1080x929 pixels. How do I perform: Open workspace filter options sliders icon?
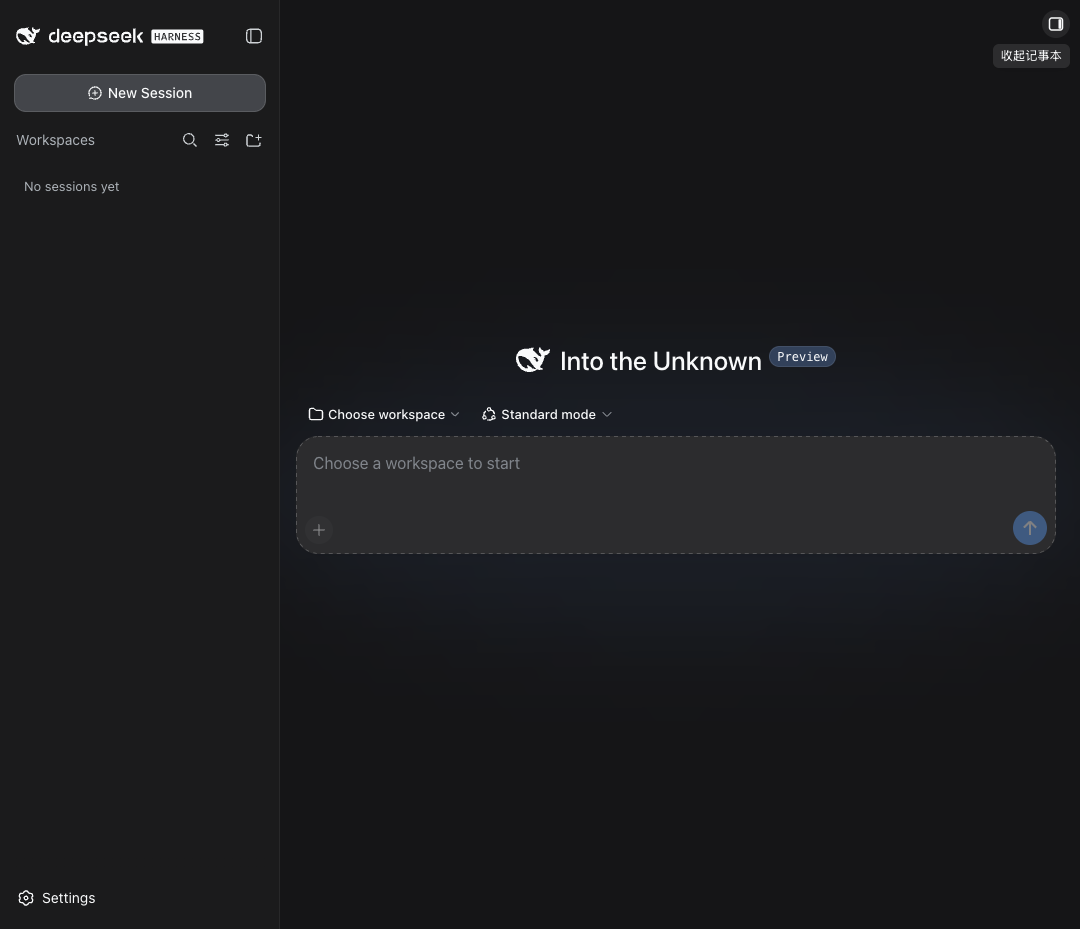pos(222,140)
